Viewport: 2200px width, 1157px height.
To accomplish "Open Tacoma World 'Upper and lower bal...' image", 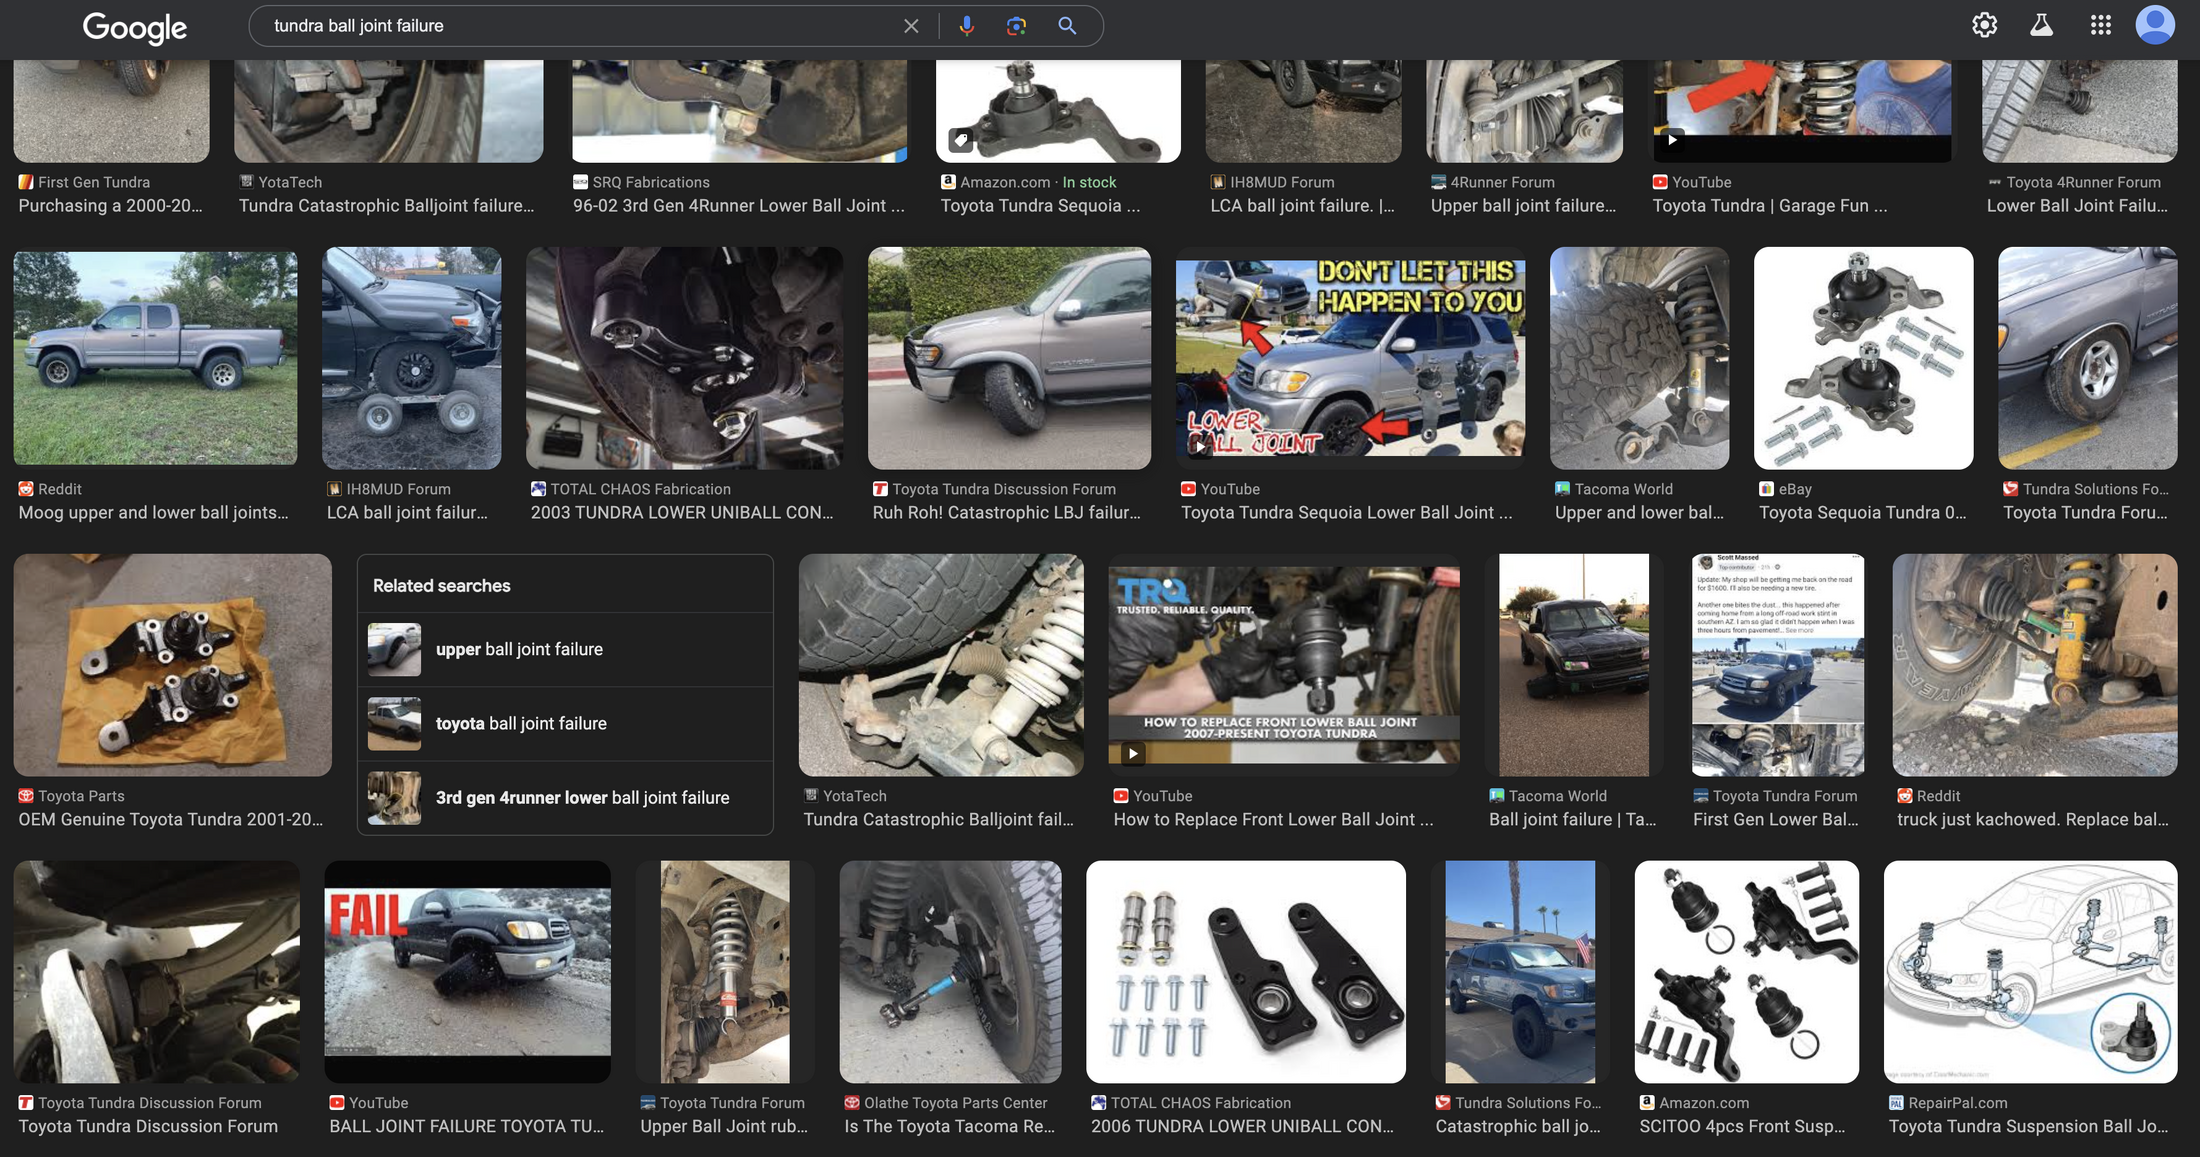I will pyautogui.click(x=1639, y=358).
